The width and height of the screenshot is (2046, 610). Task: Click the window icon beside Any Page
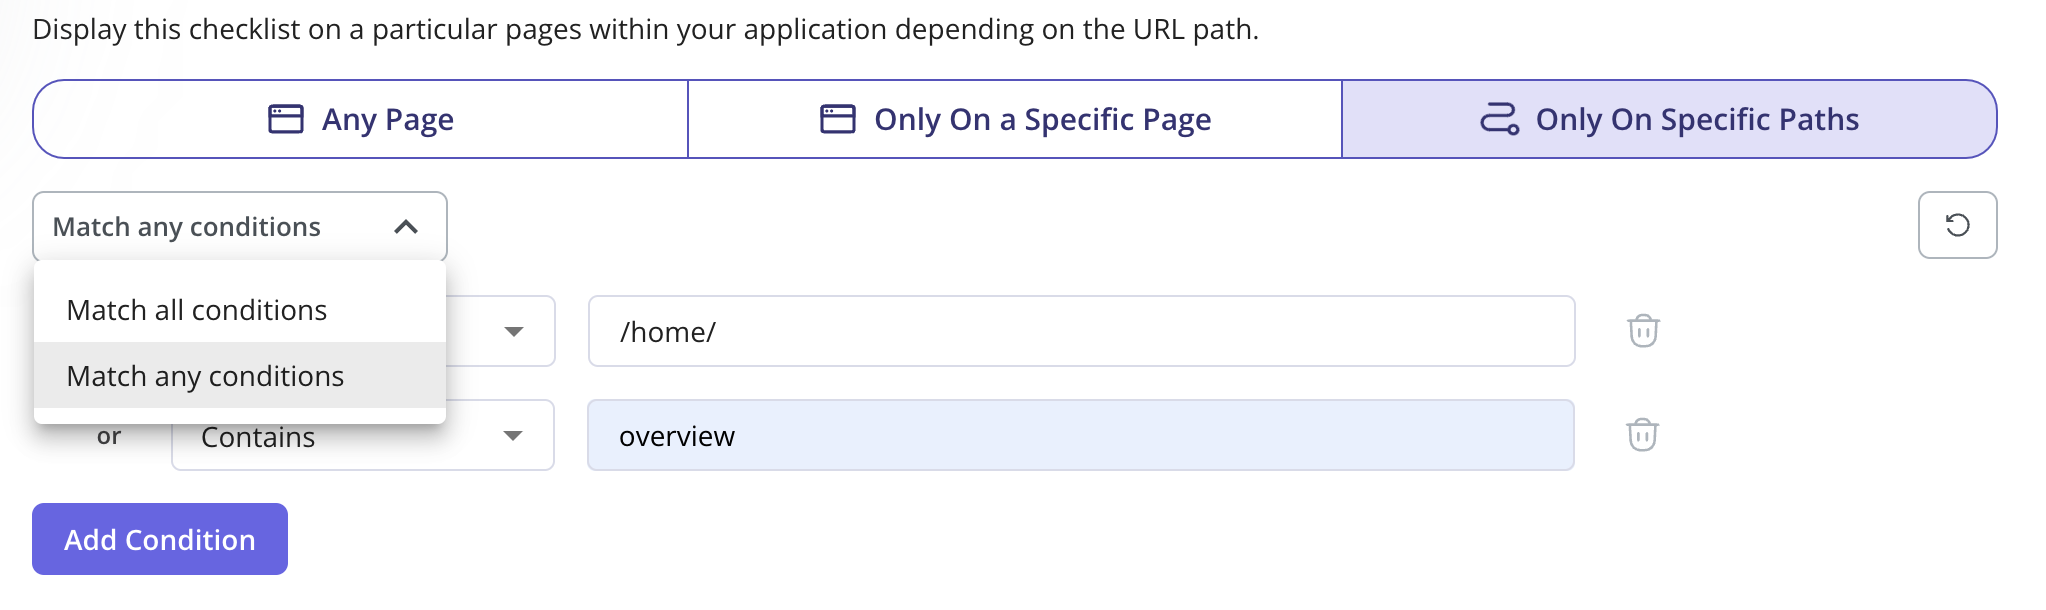286,119
